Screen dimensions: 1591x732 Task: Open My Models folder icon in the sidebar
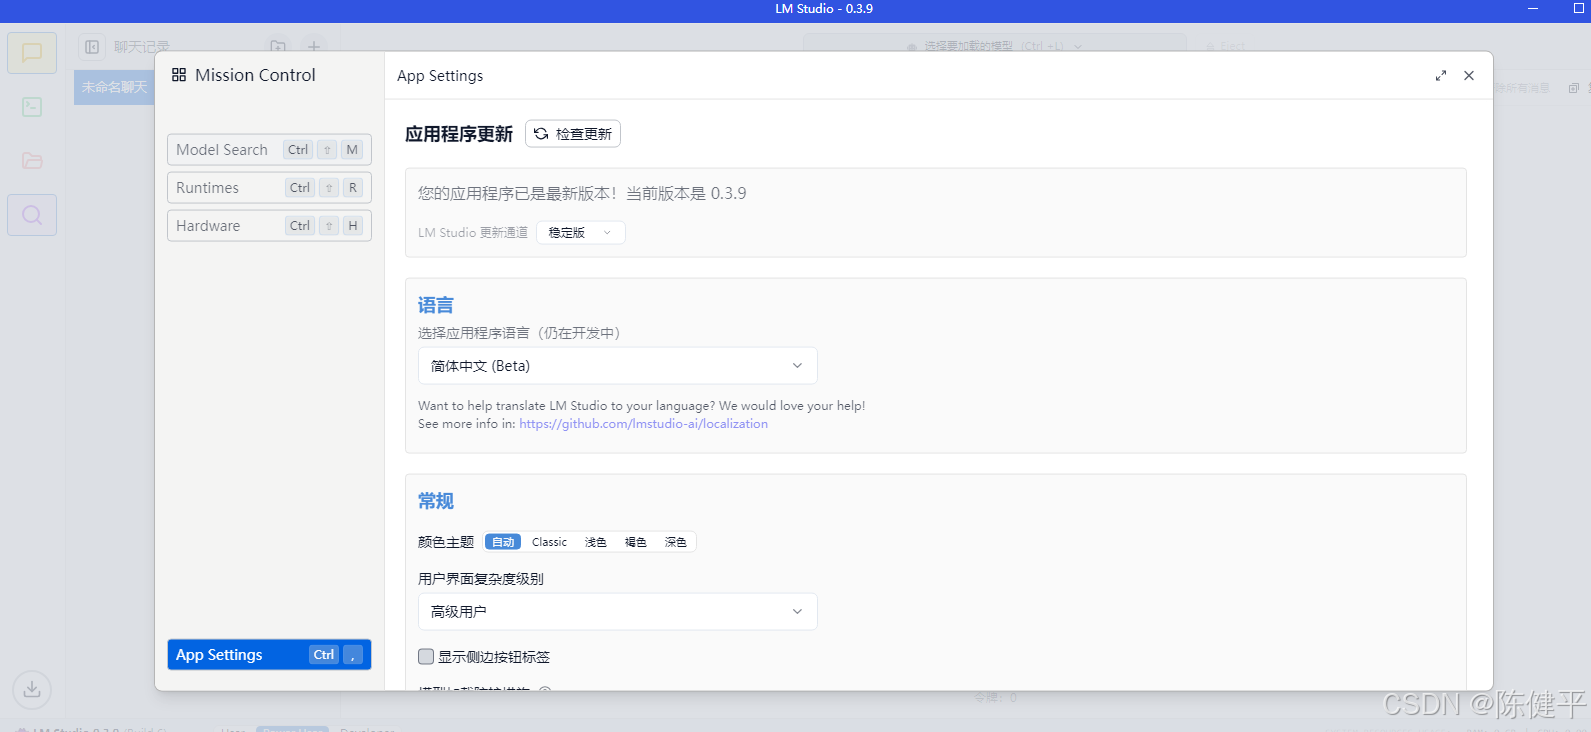tap(32, 160)
